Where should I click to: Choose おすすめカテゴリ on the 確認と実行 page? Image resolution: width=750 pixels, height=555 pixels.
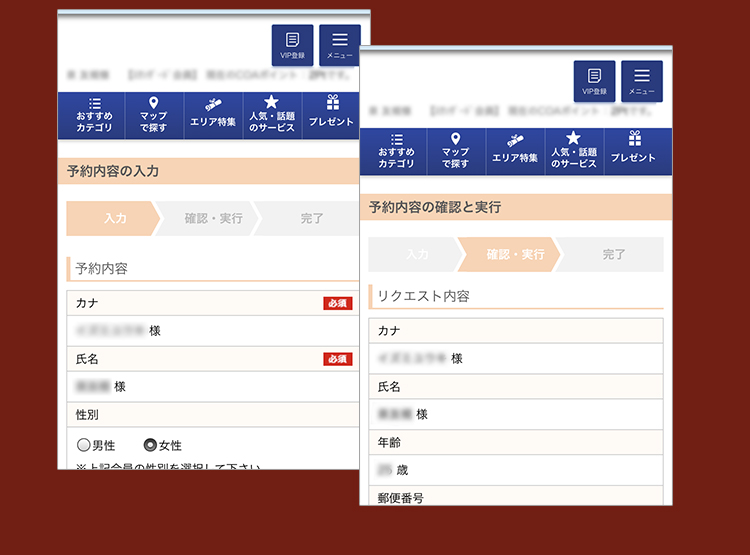click(395, 152)
